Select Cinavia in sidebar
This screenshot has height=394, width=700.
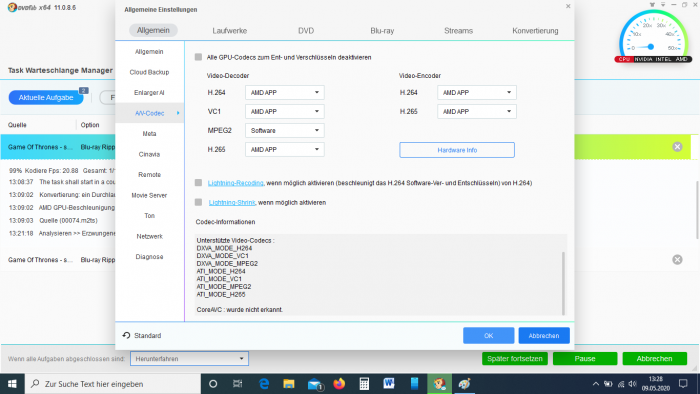[149, 154]
